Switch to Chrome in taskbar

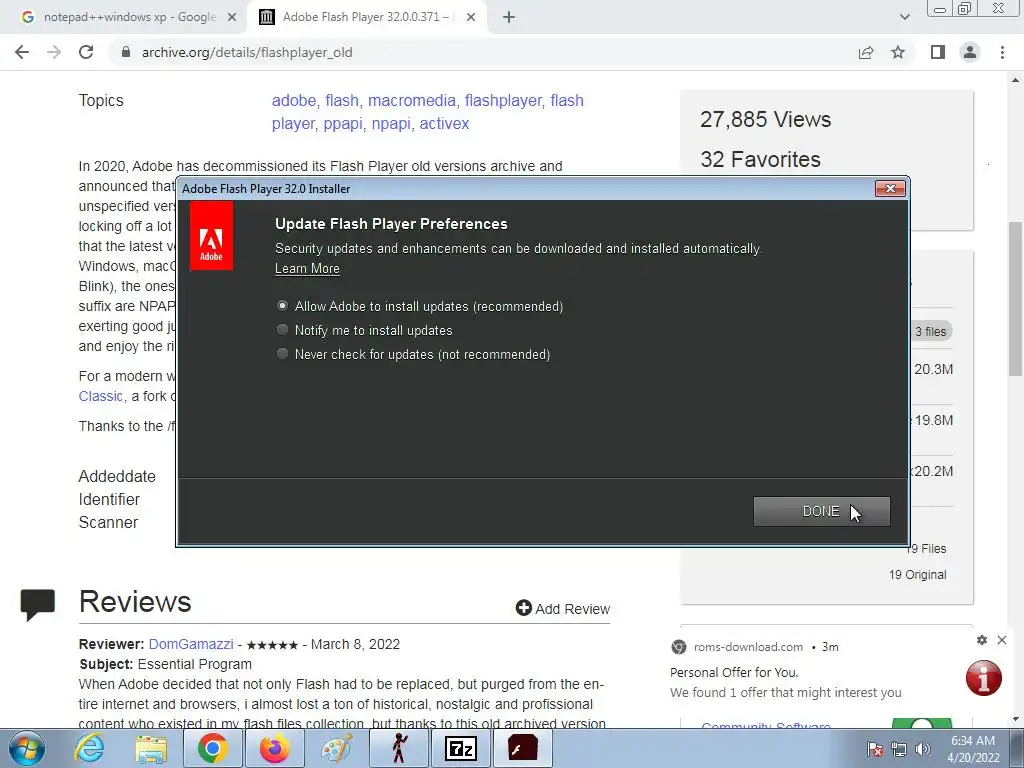212,748
